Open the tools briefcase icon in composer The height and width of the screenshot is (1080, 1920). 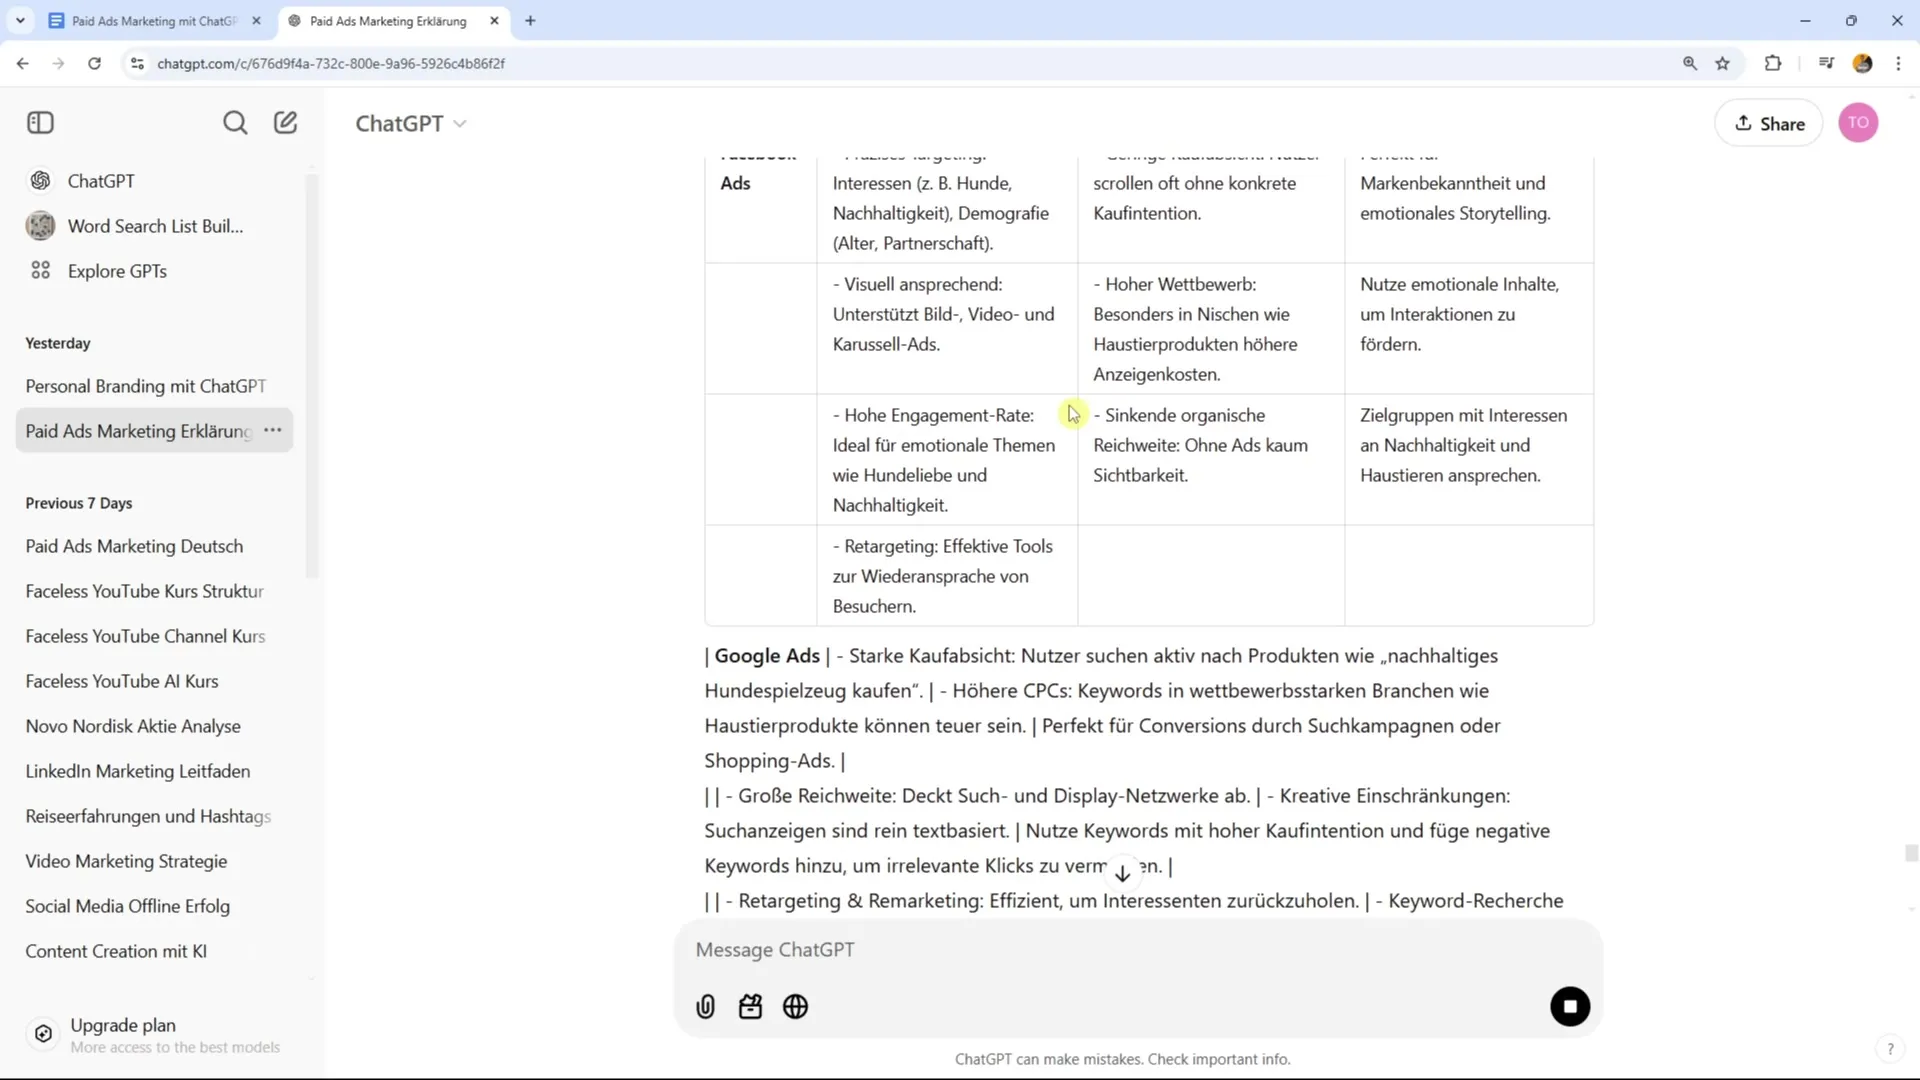point(751,1007)
